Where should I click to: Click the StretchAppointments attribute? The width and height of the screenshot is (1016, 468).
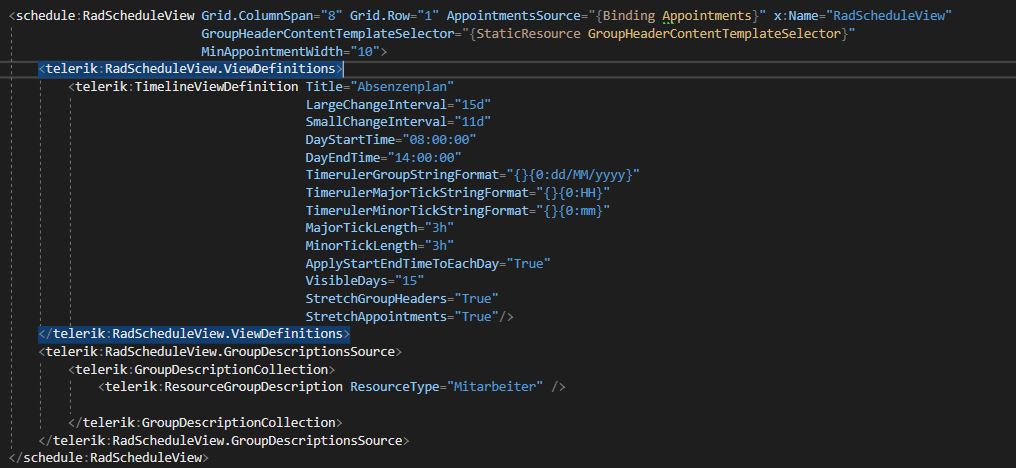tap(376, 317)
